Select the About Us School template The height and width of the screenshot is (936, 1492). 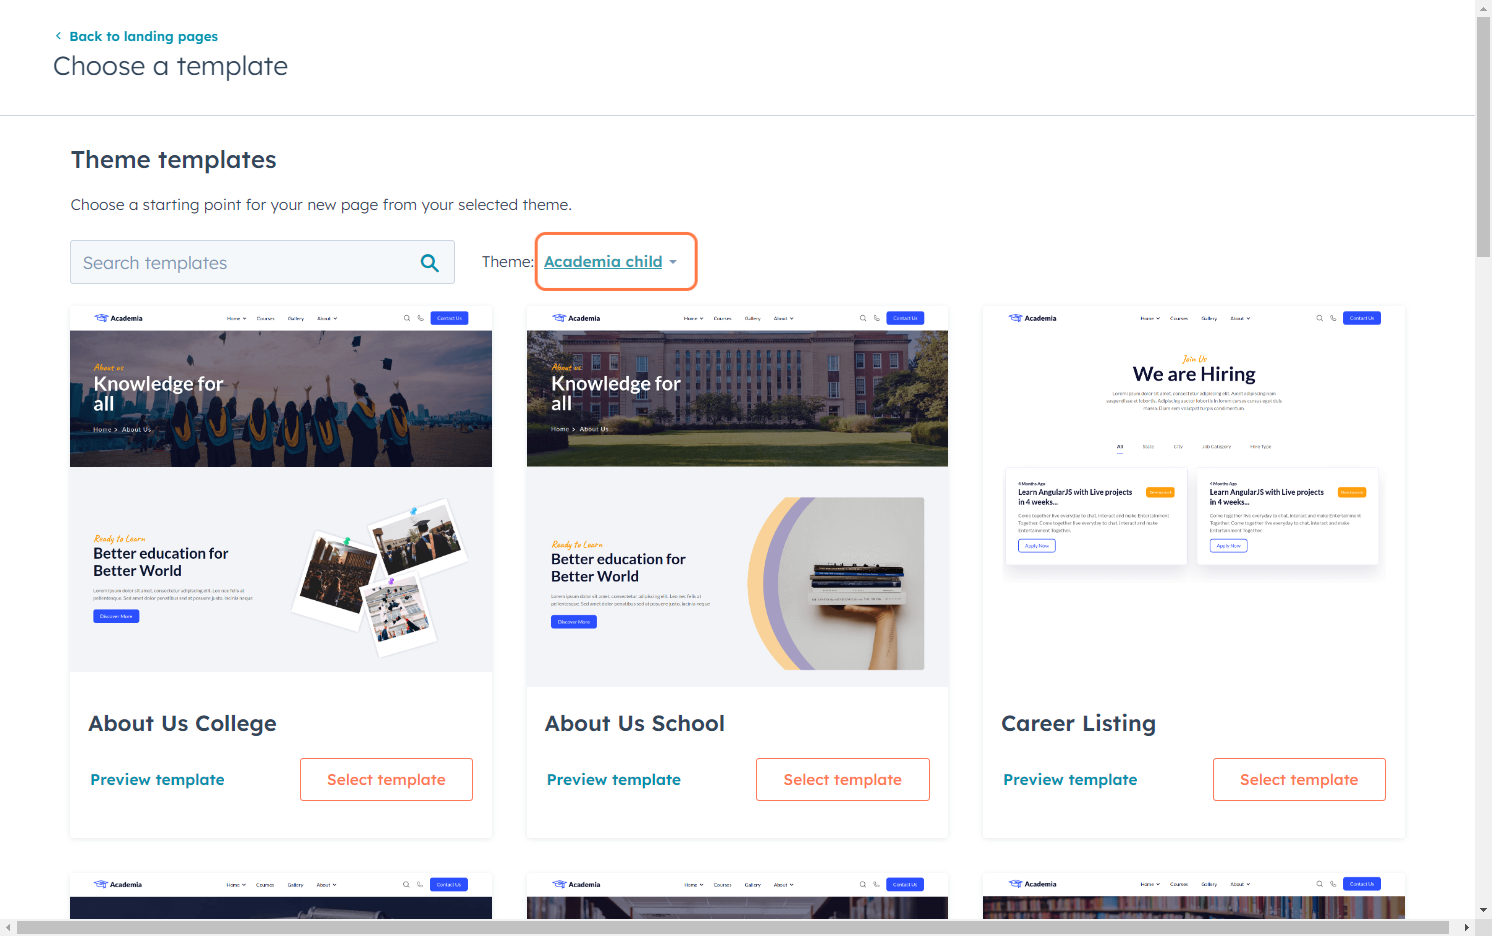click(843, 779)
